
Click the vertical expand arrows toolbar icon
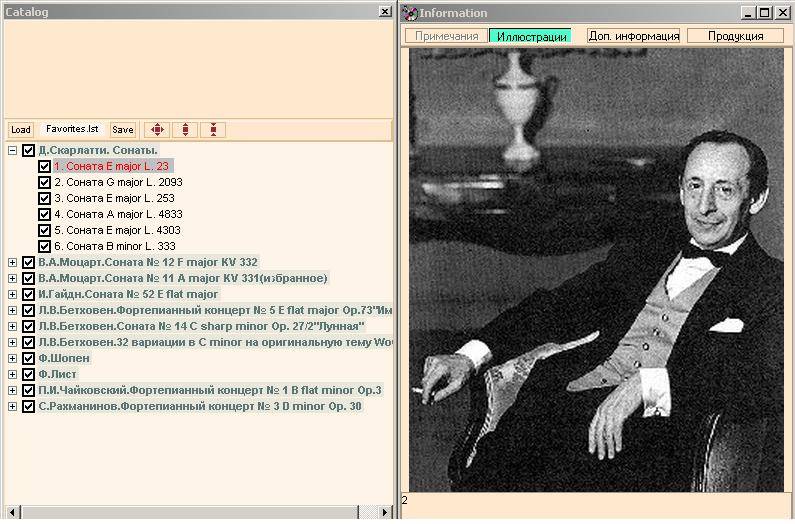point(185,130)
